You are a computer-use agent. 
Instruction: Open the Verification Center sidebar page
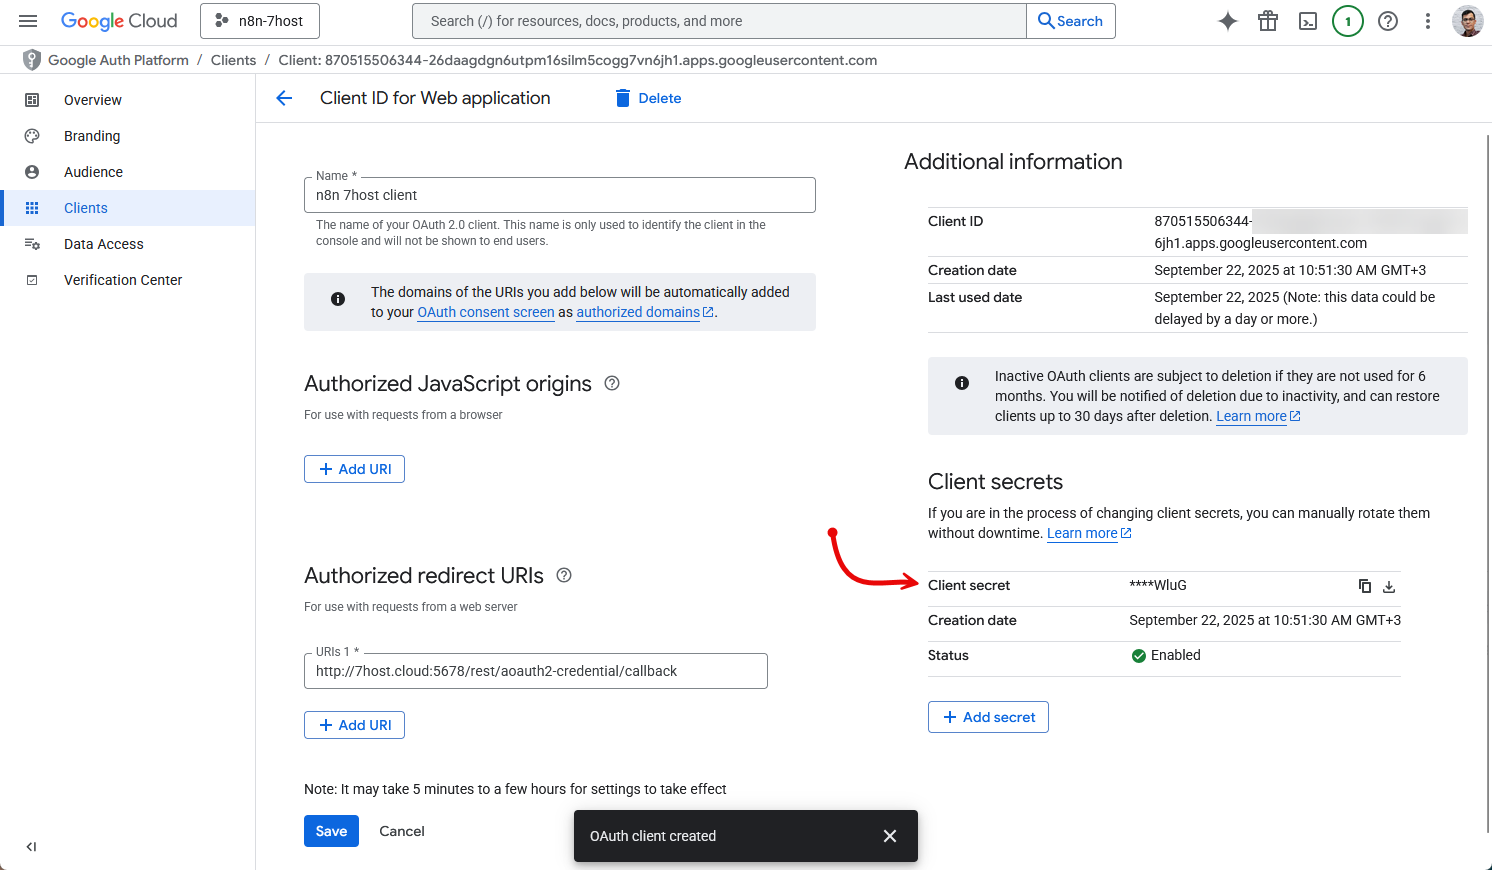[127, 280]
